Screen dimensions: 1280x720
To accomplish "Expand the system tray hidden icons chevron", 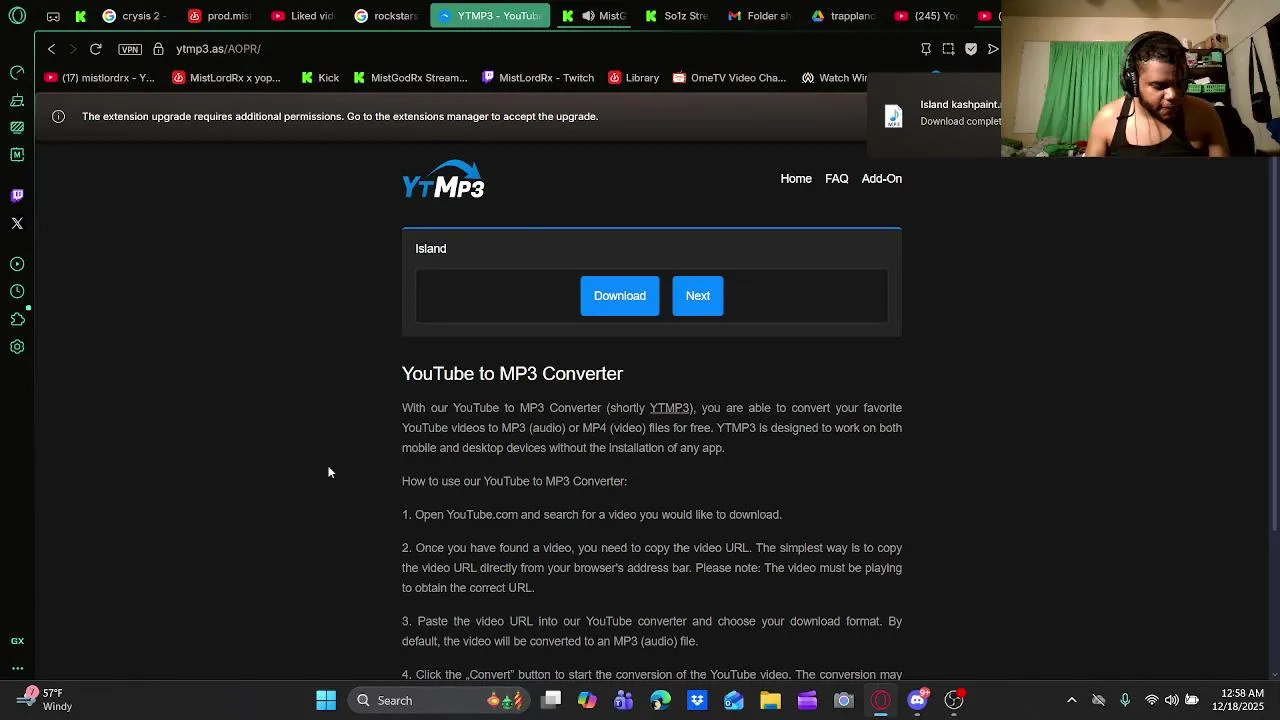I will pyautogui.click(x=1072, y=701).
